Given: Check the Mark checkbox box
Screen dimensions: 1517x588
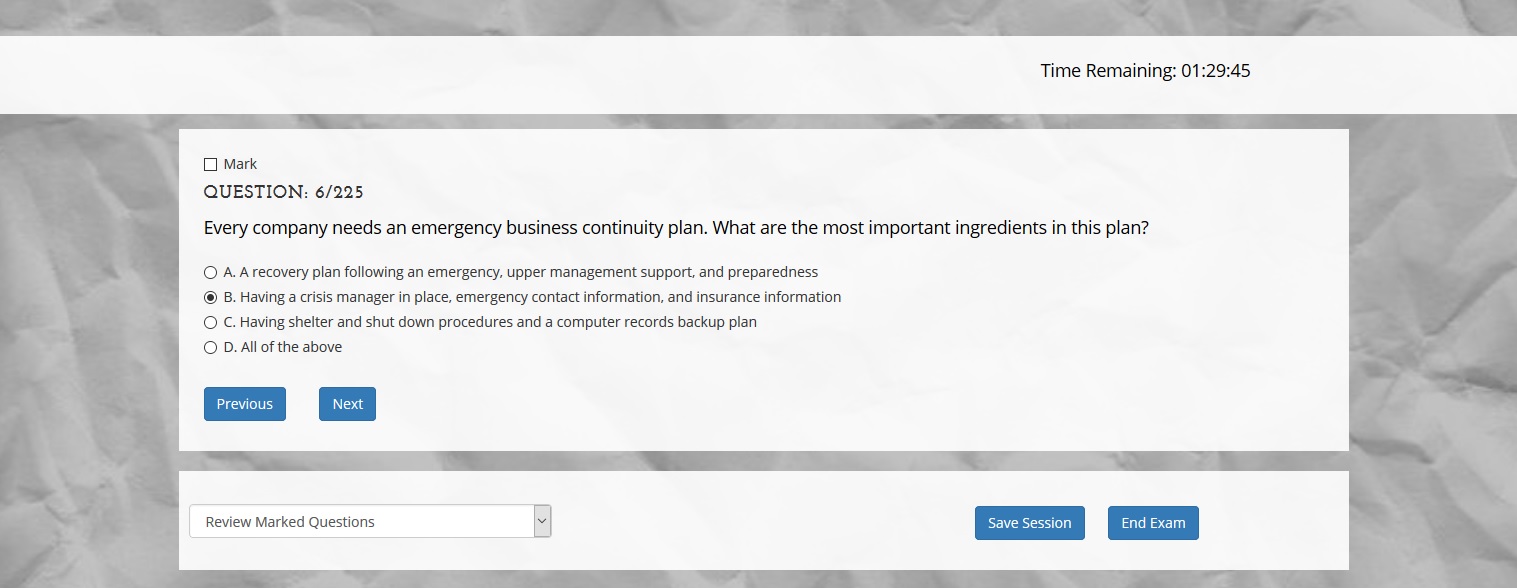Looking at the screenshot, I should pyautogui.click(x=210, y=164).
